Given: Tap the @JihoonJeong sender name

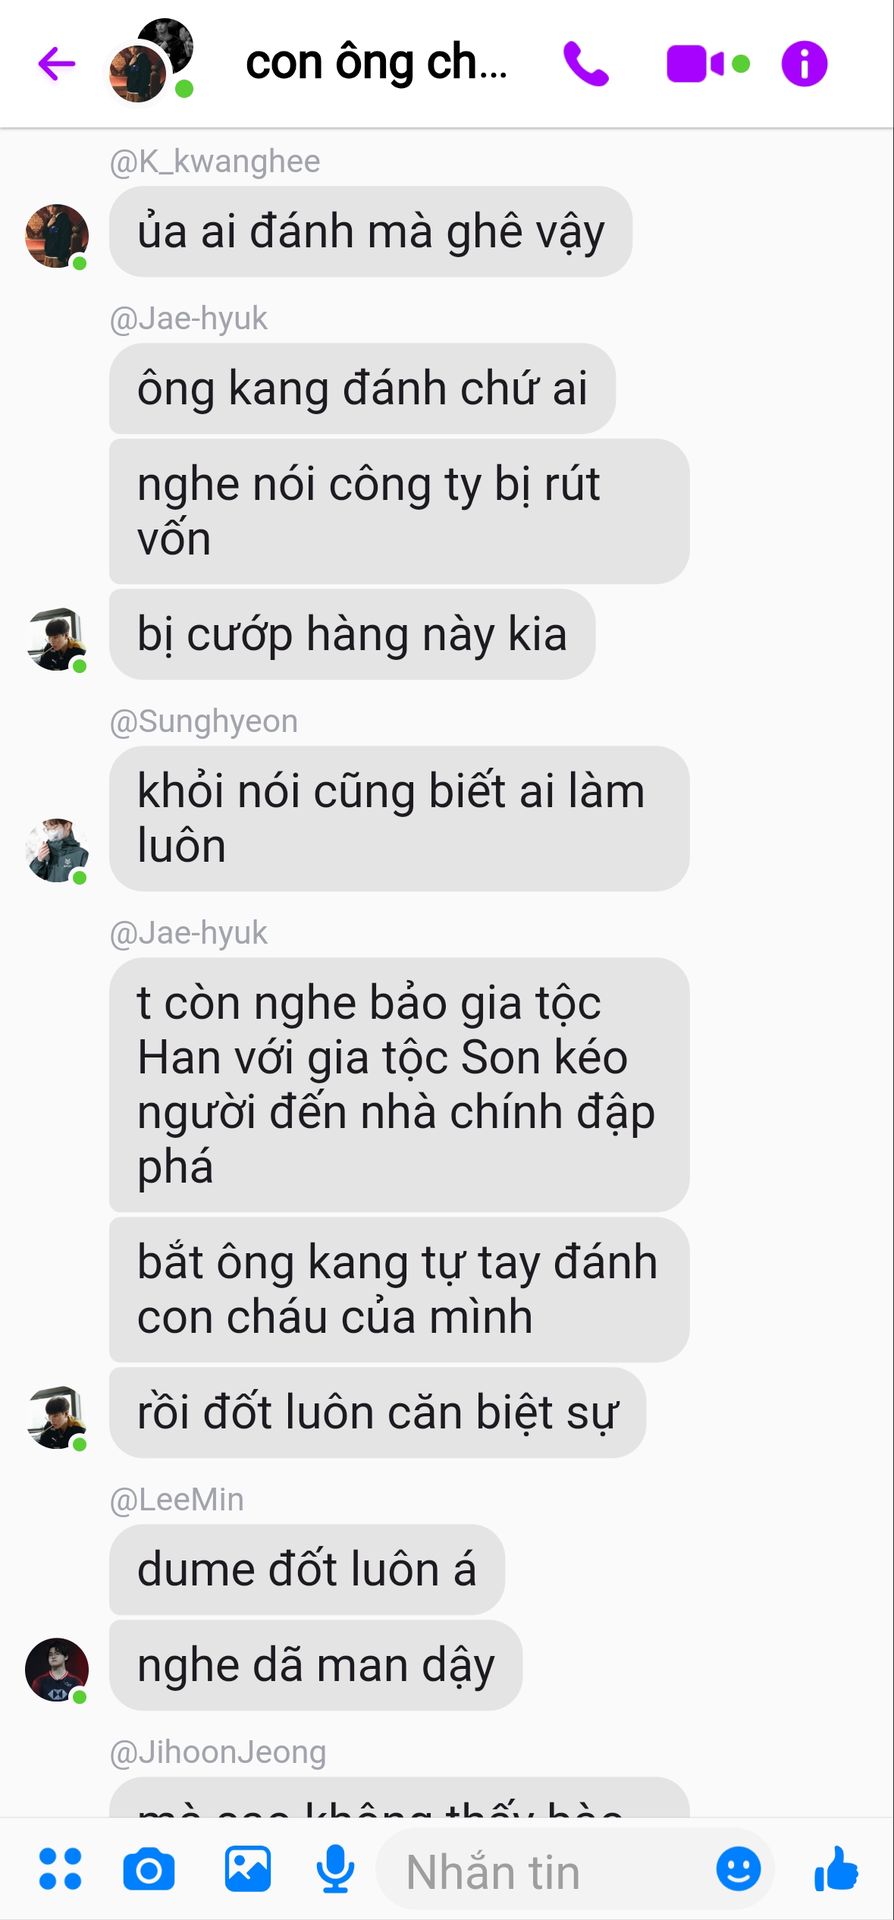Looking at the screenshot, I should coord(218,1752).
